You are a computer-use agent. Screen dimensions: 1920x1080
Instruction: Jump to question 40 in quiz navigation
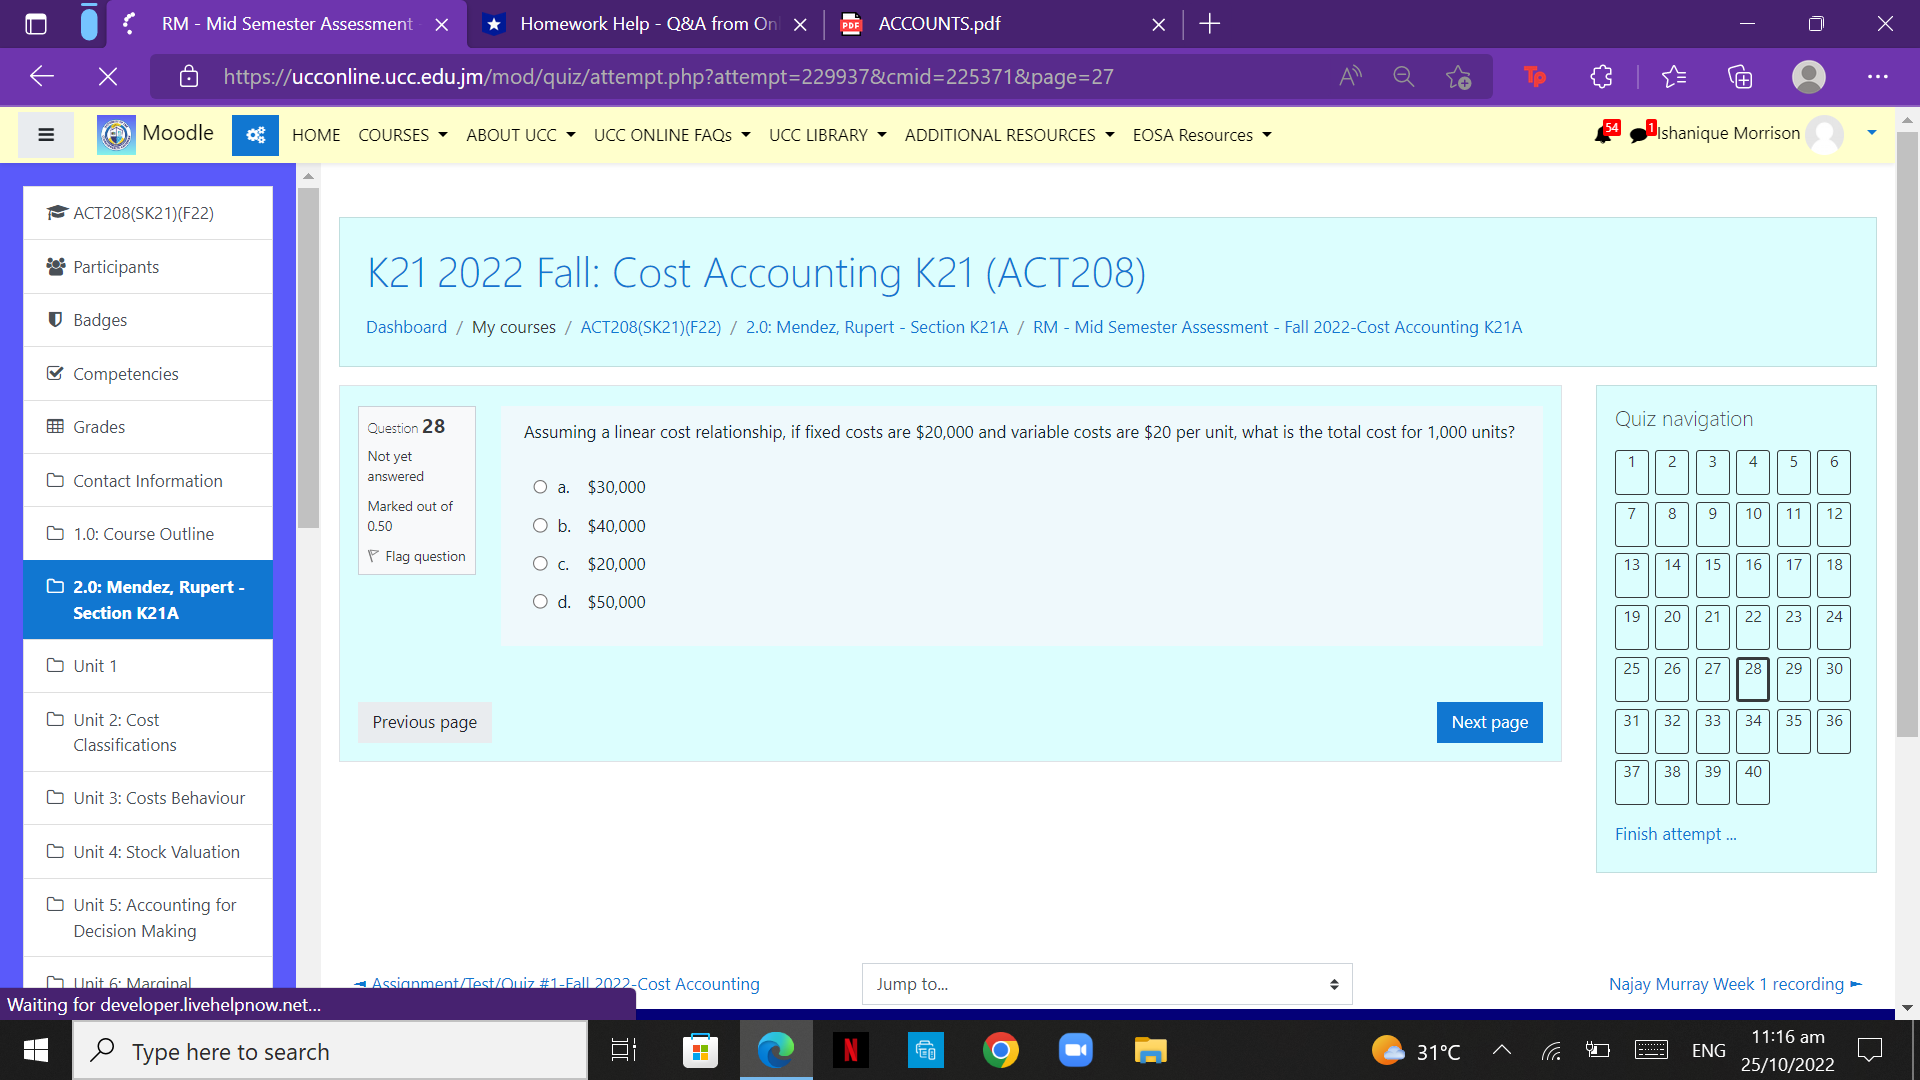click(x=1752, y=782)
